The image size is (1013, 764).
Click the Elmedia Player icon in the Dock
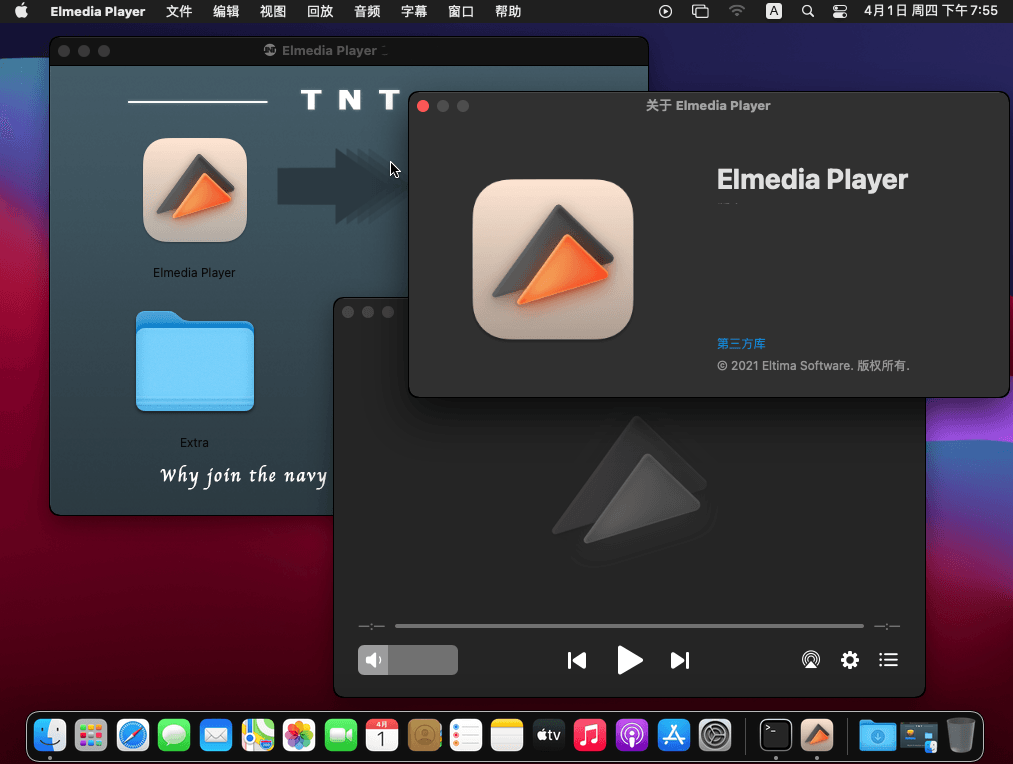coord(817,735)
